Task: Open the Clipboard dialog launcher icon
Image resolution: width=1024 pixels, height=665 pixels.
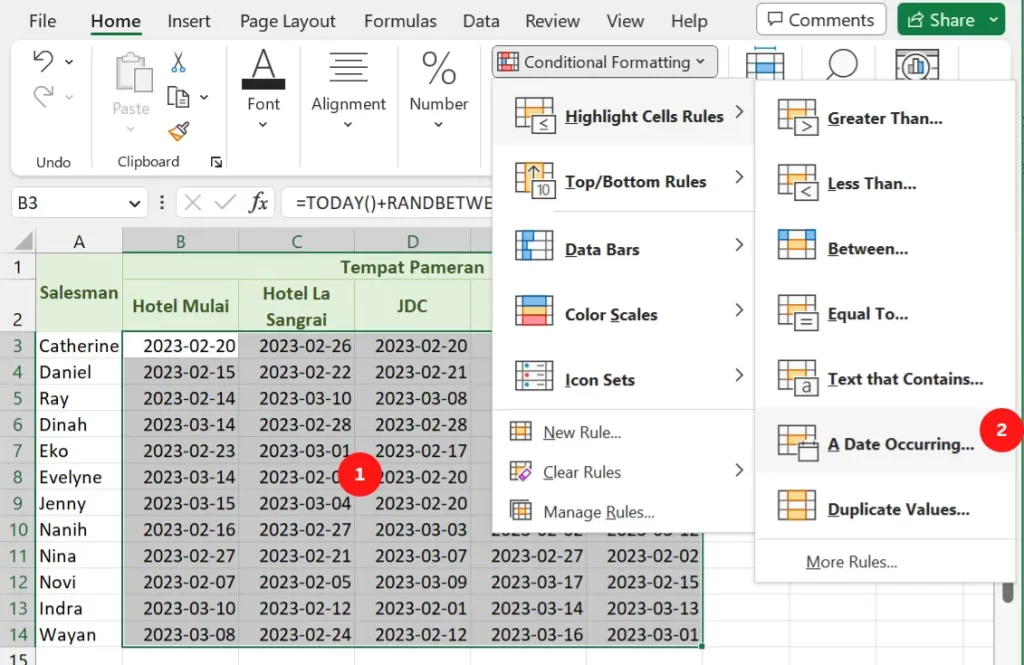Action: click(x=215, y=161)
